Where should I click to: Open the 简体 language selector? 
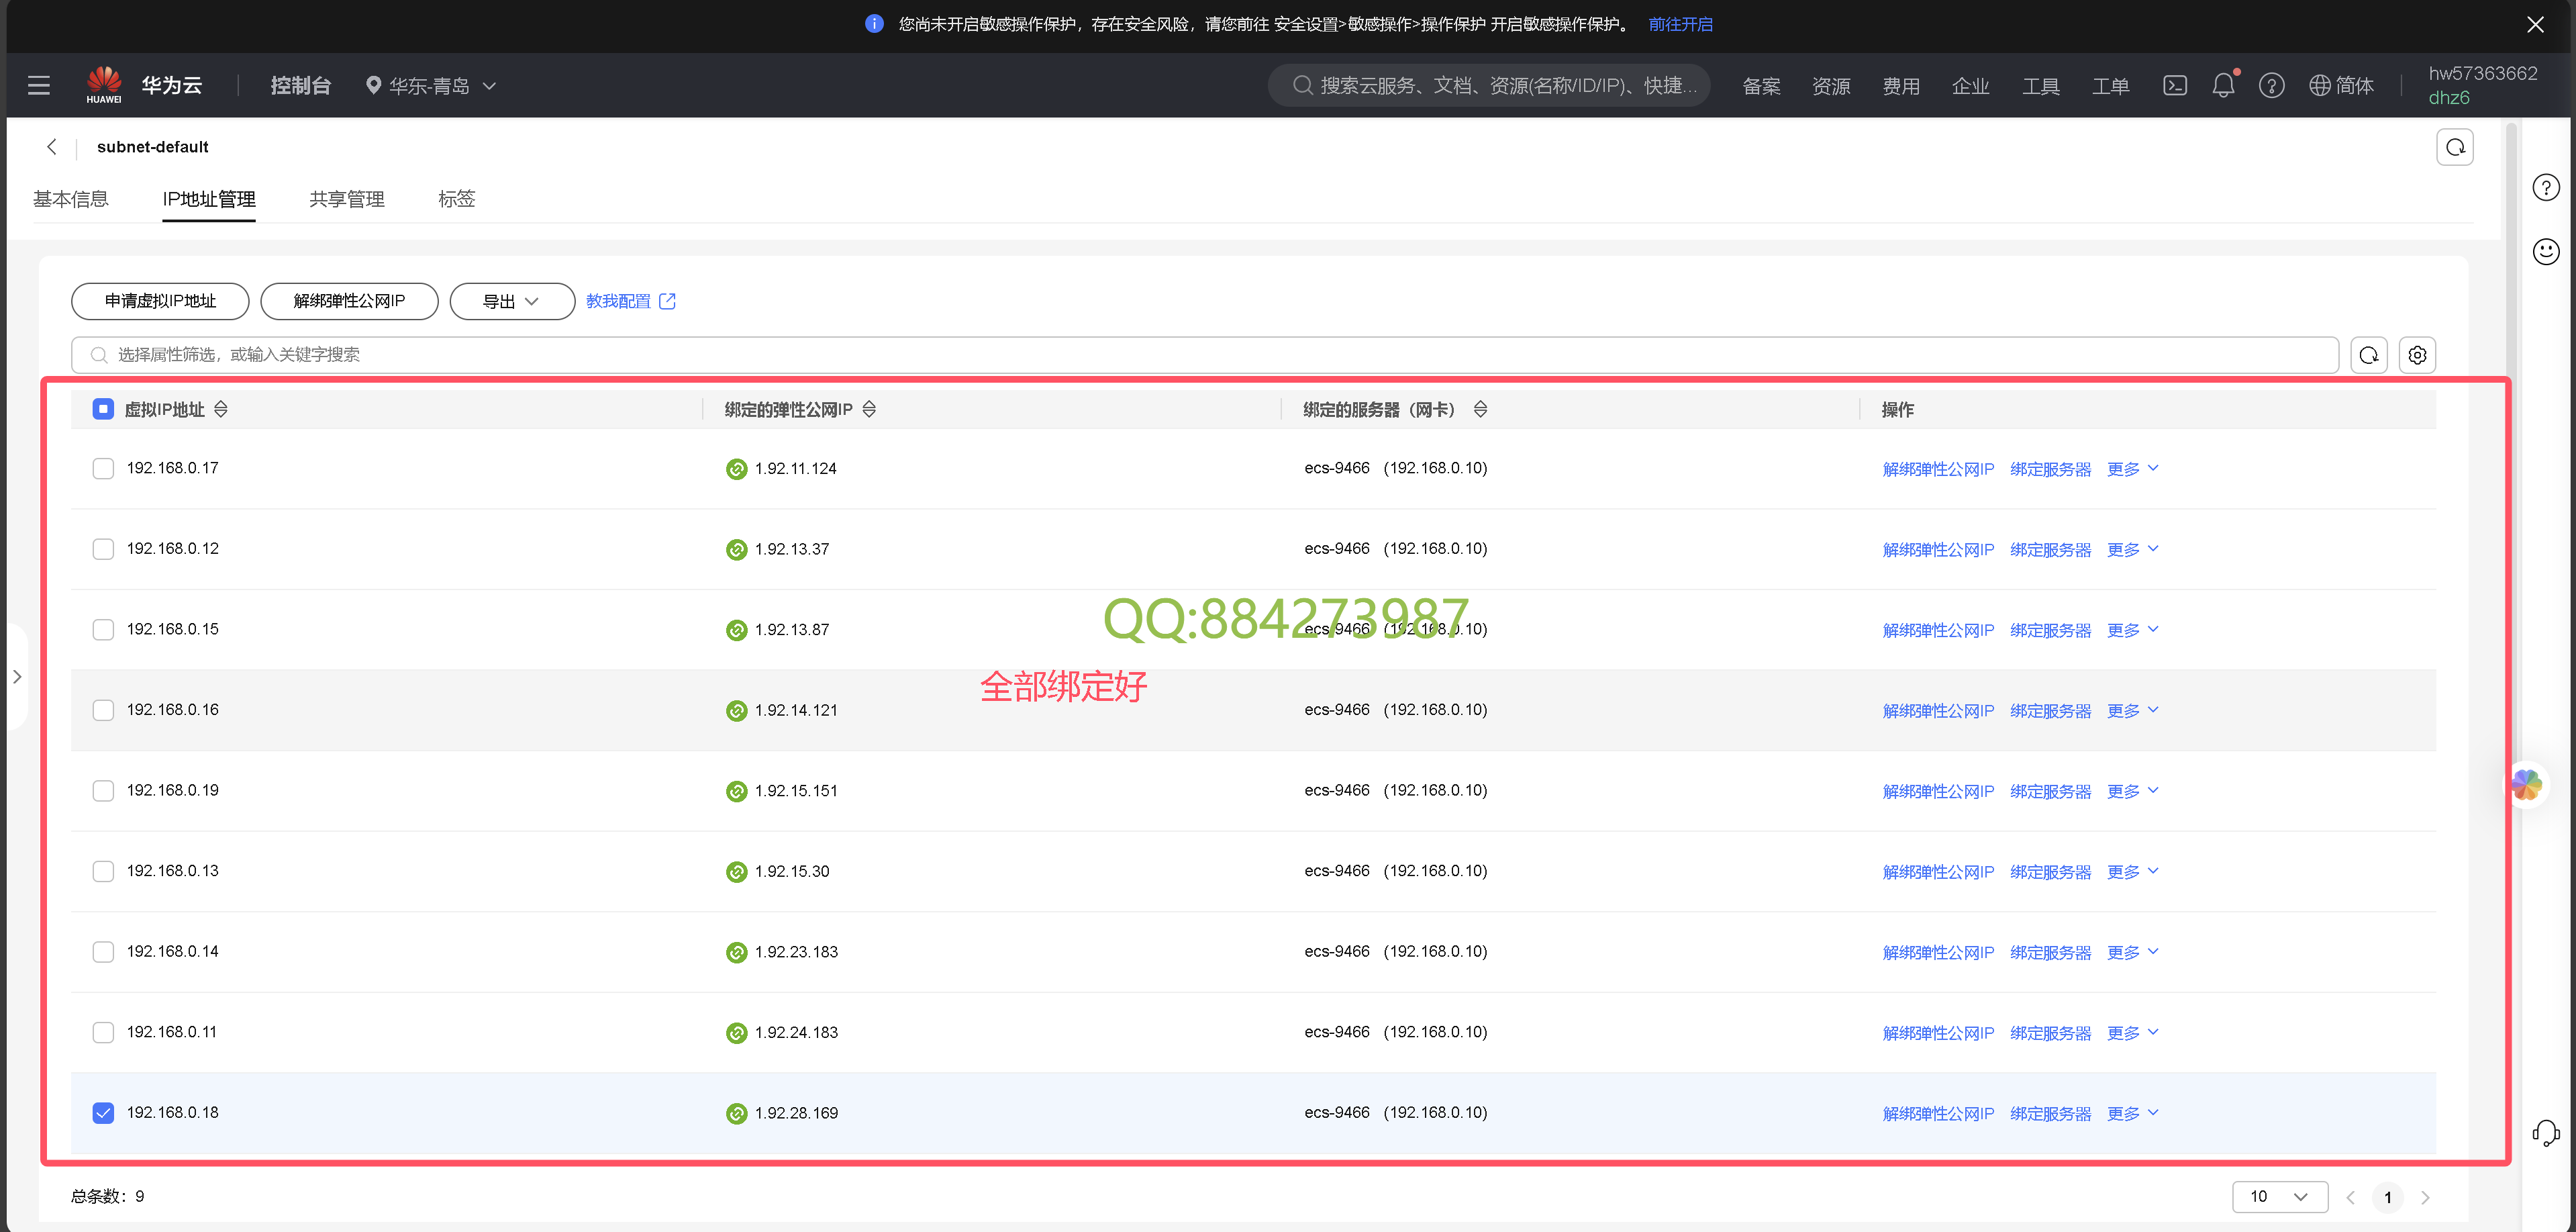tap(2341, 86)
